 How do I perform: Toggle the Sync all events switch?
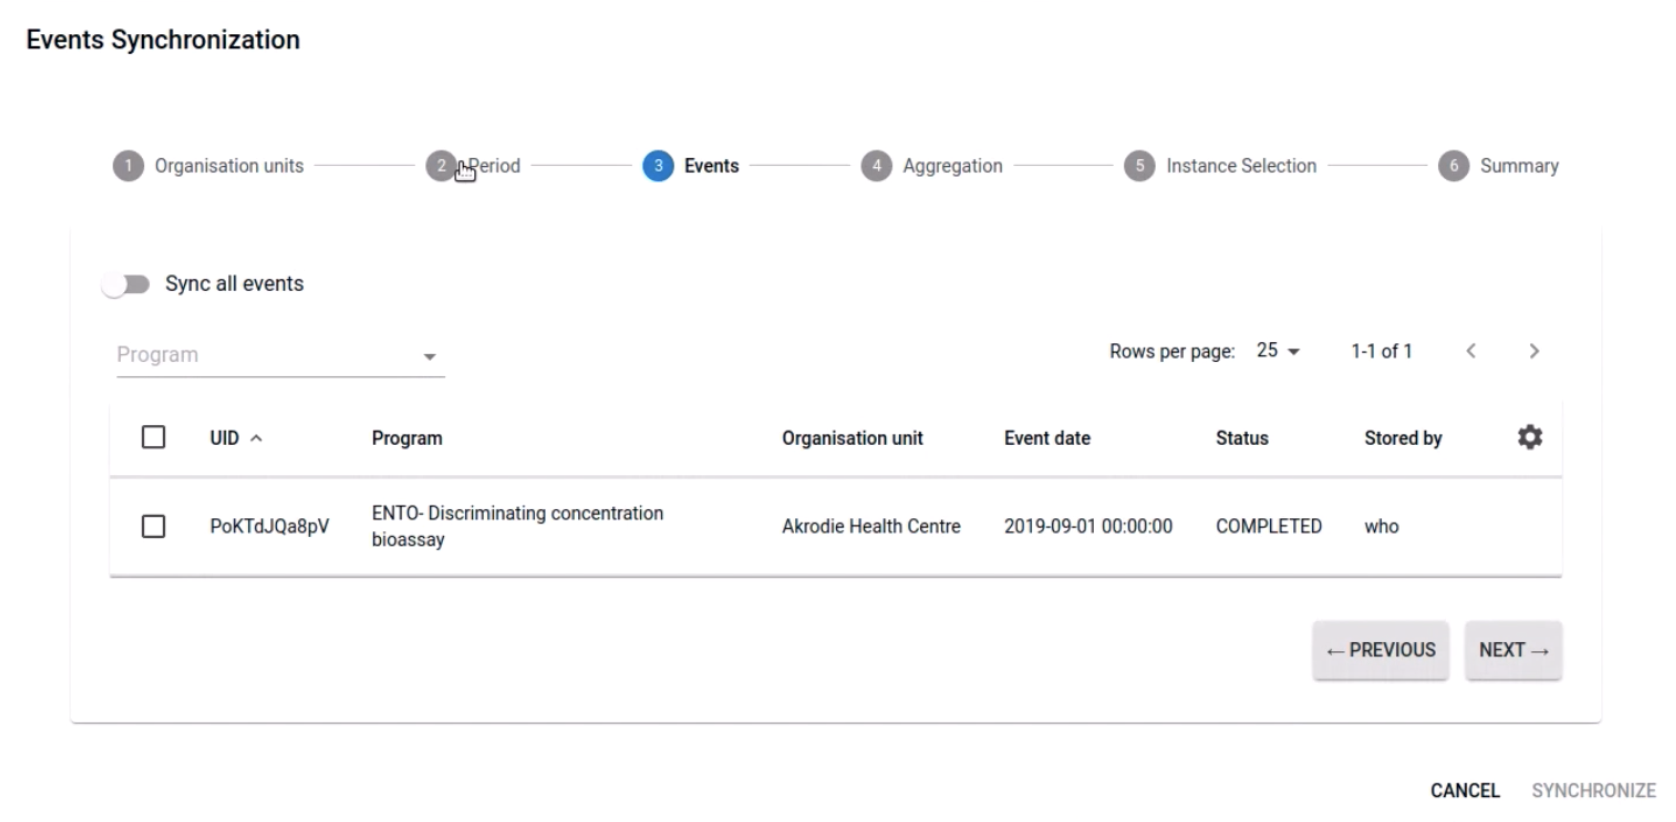[126, 285]
